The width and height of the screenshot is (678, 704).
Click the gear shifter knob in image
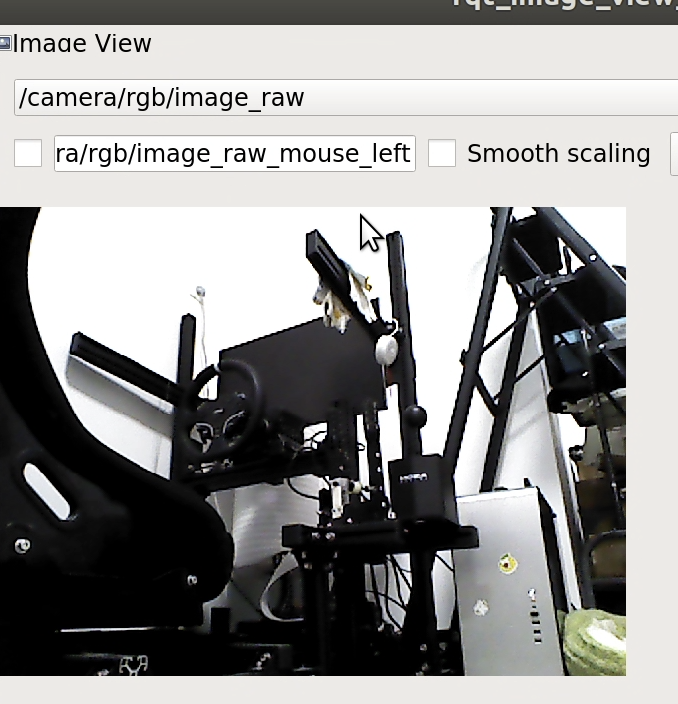point(414,417)
